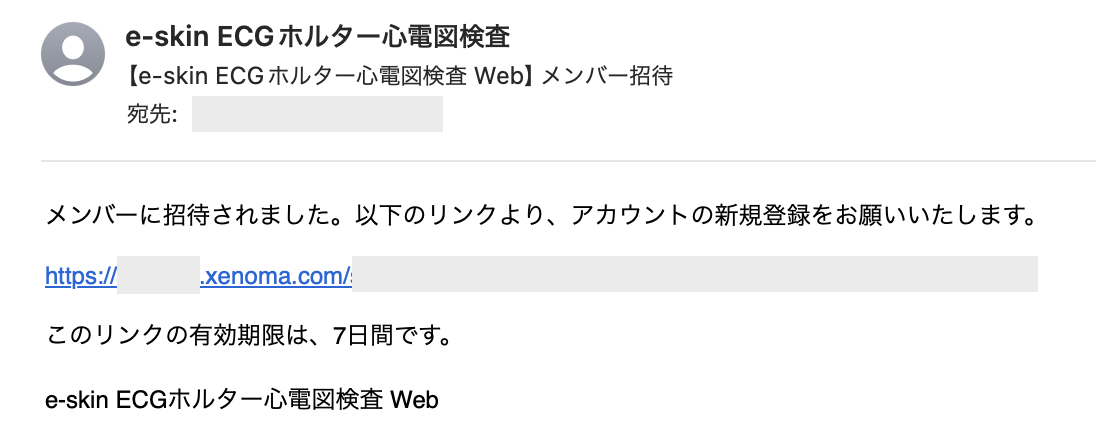Click the redacted subdomain in the invitation URL
This screenshot has width=1096, height=448.
coord(159,275)
